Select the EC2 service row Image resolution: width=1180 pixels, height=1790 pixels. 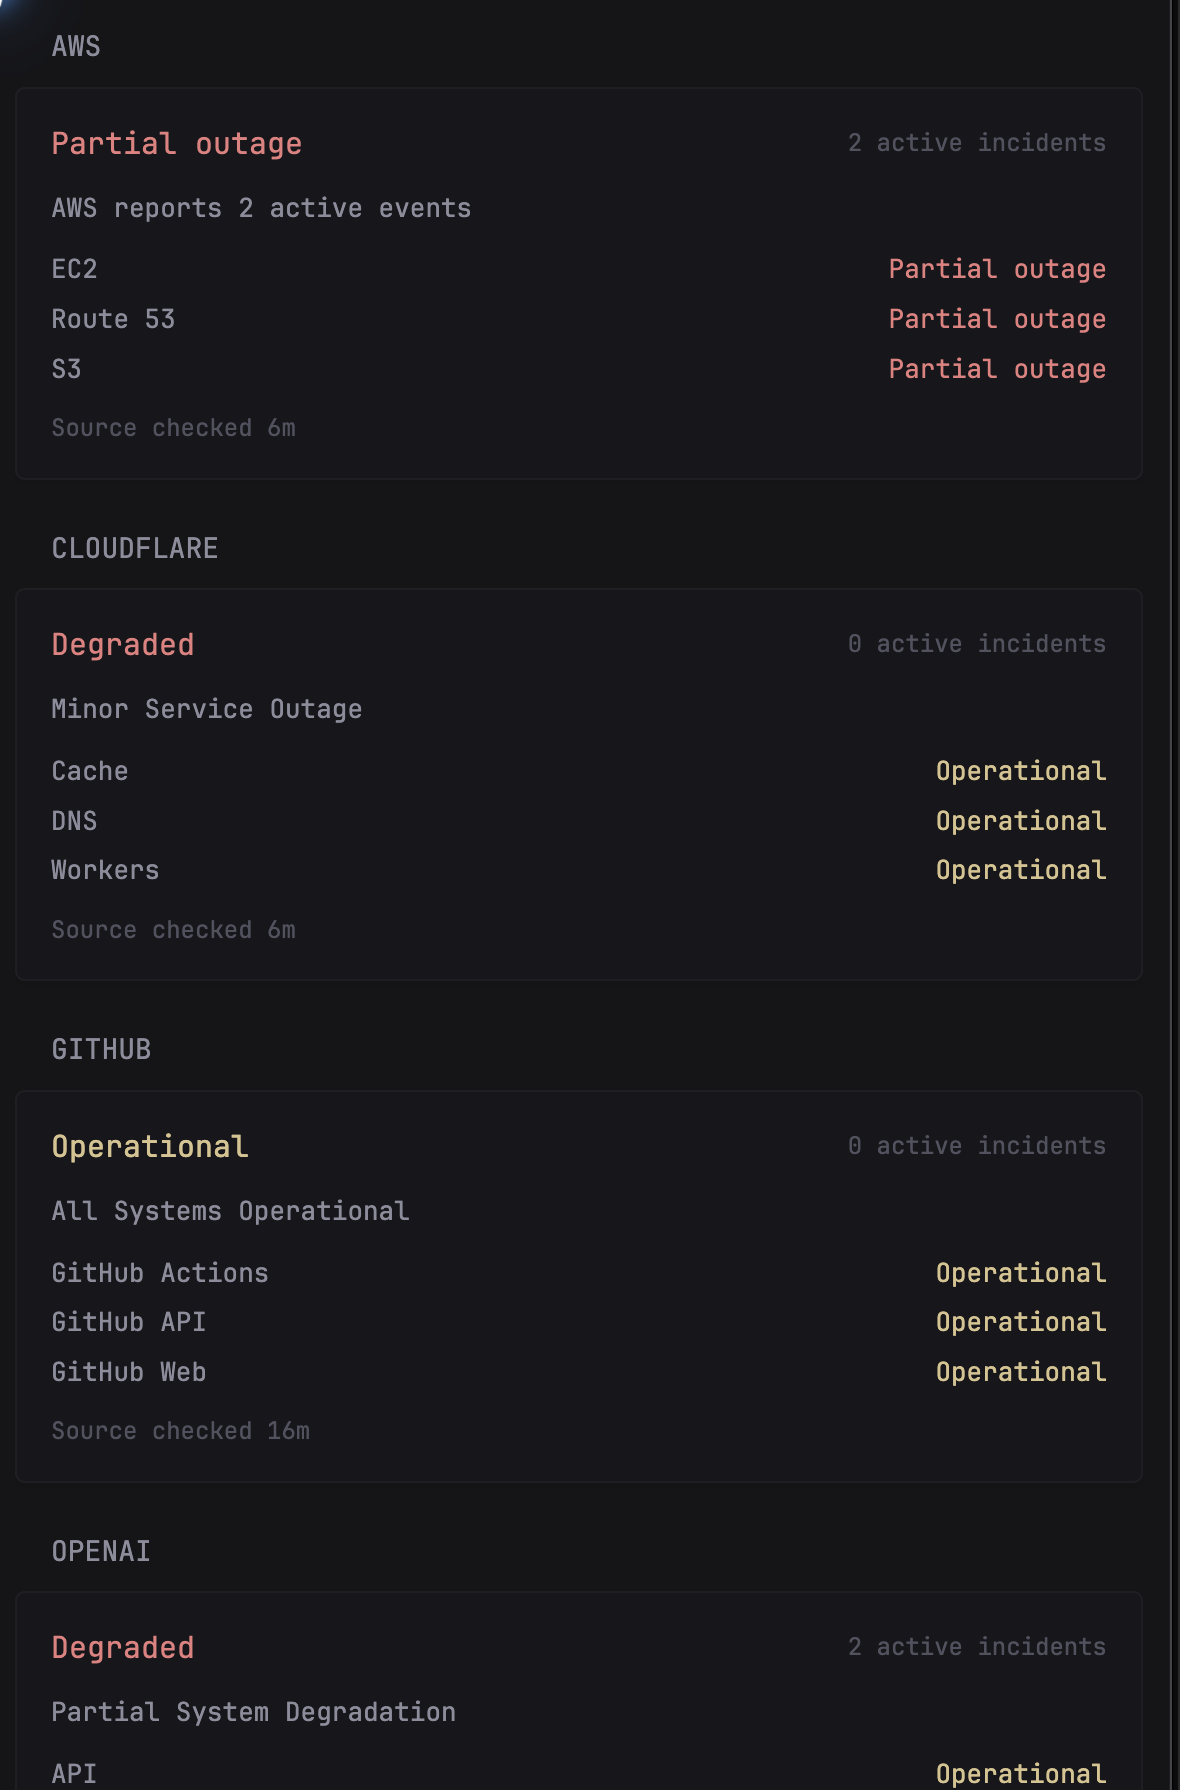point(579,269)
